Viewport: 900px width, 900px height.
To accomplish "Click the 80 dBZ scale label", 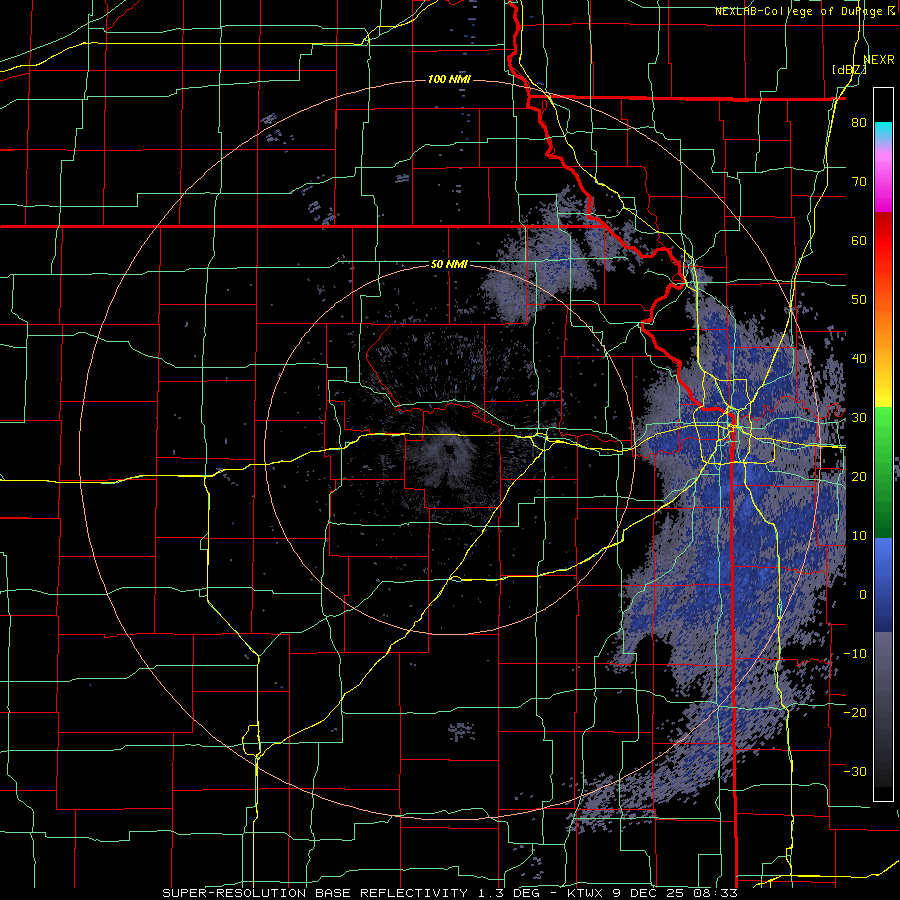I will 859,123.
